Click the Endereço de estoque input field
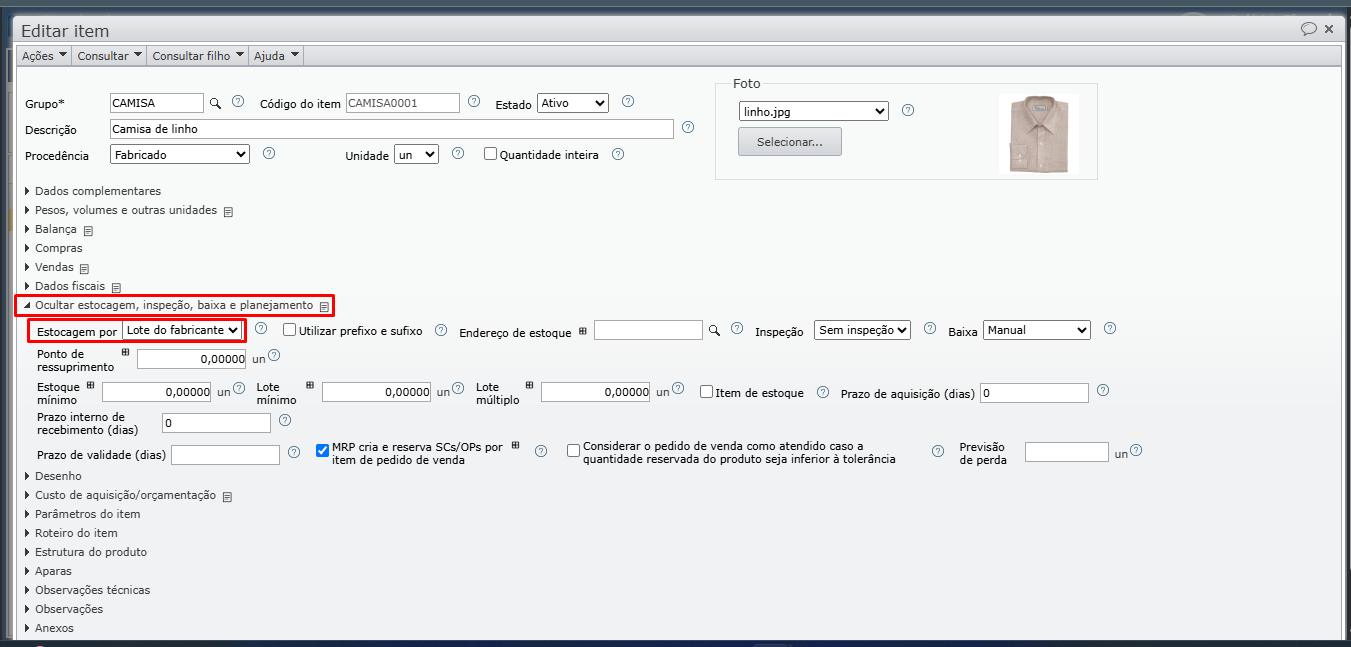 [648, 330]
